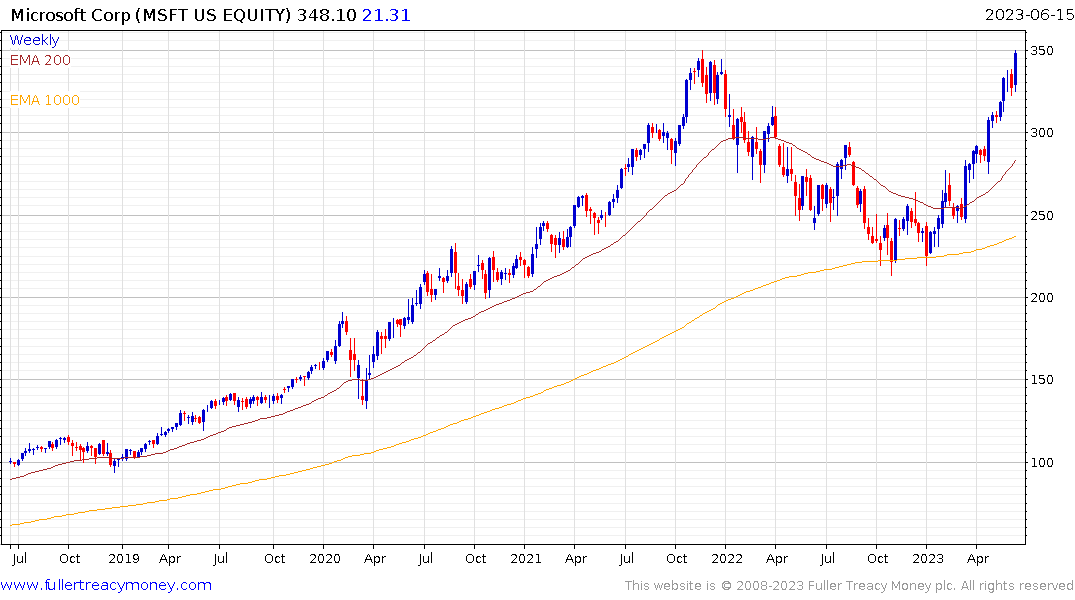
Task: Click the 350 price axis label
Action: click(1042, 51)
